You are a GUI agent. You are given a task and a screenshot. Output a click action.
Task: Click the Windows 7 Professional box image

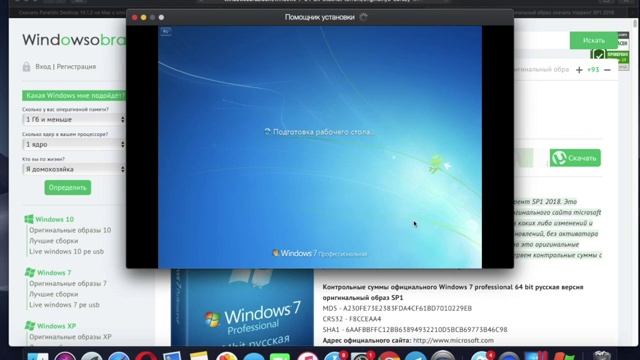pos(242,307)
